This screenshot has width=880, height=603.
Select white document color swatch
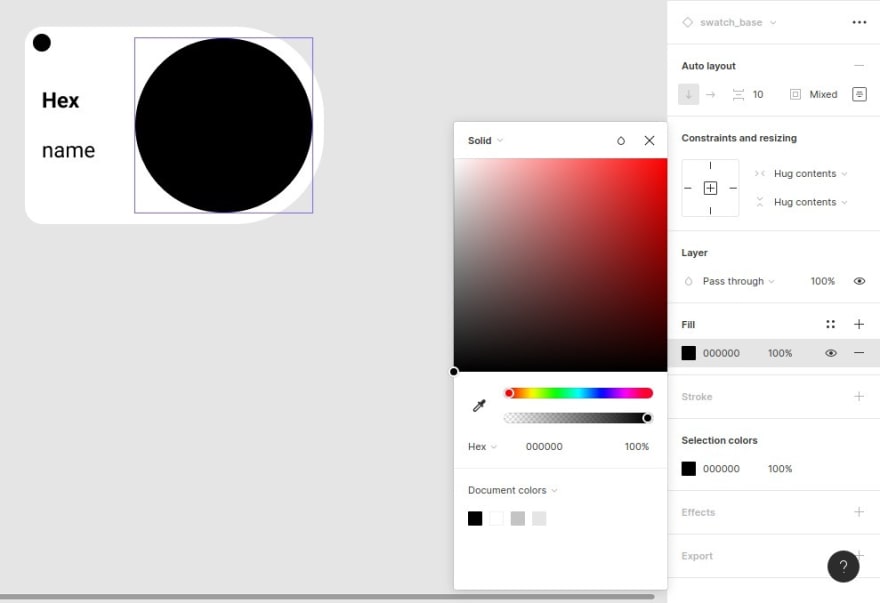pos(496,518)
